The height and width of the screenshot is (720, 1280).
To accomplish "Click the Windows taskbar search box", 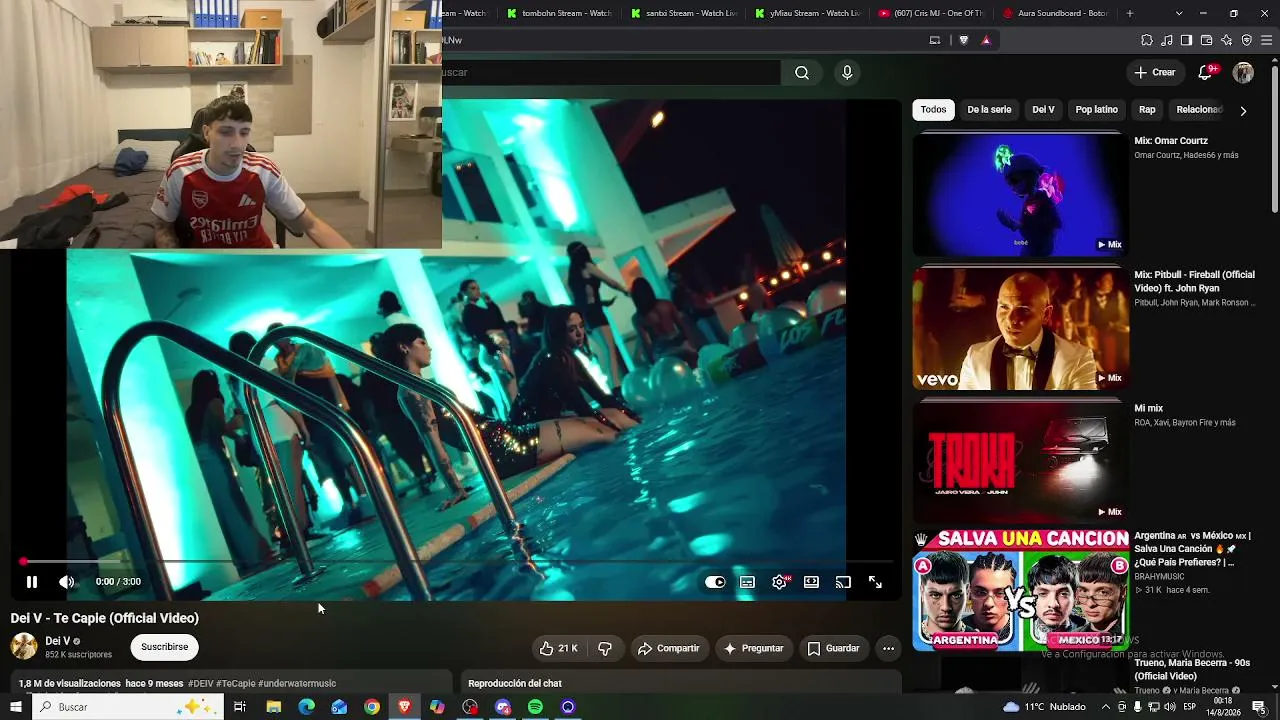I will tap(128, 707).
